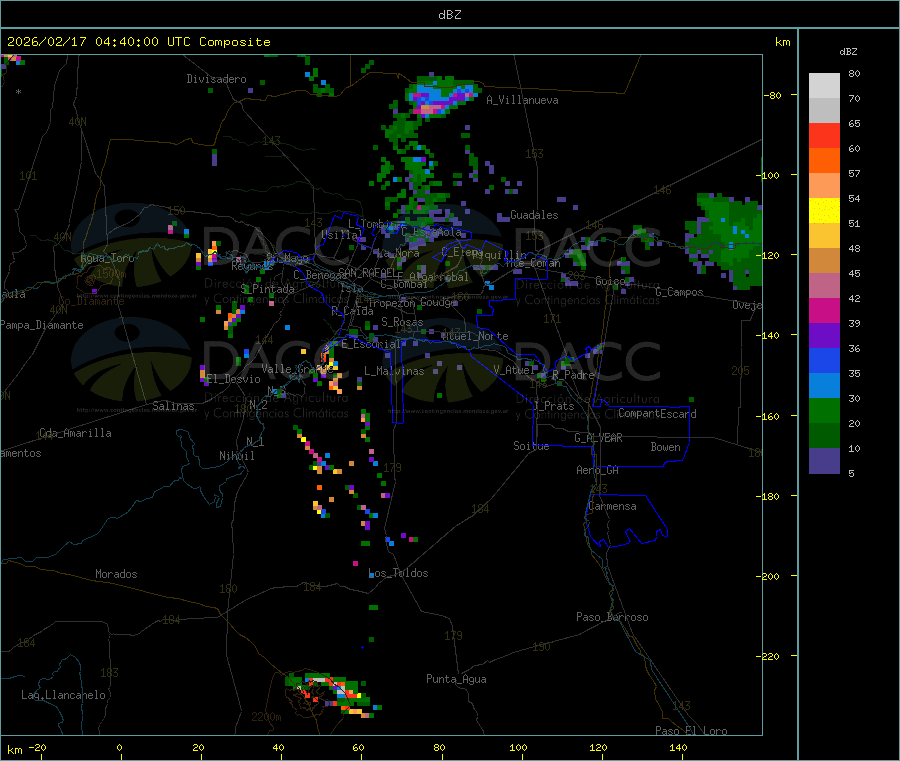The image size is (900, 761).
Task: Click the dBZ title at top
Action: point(449,15)
